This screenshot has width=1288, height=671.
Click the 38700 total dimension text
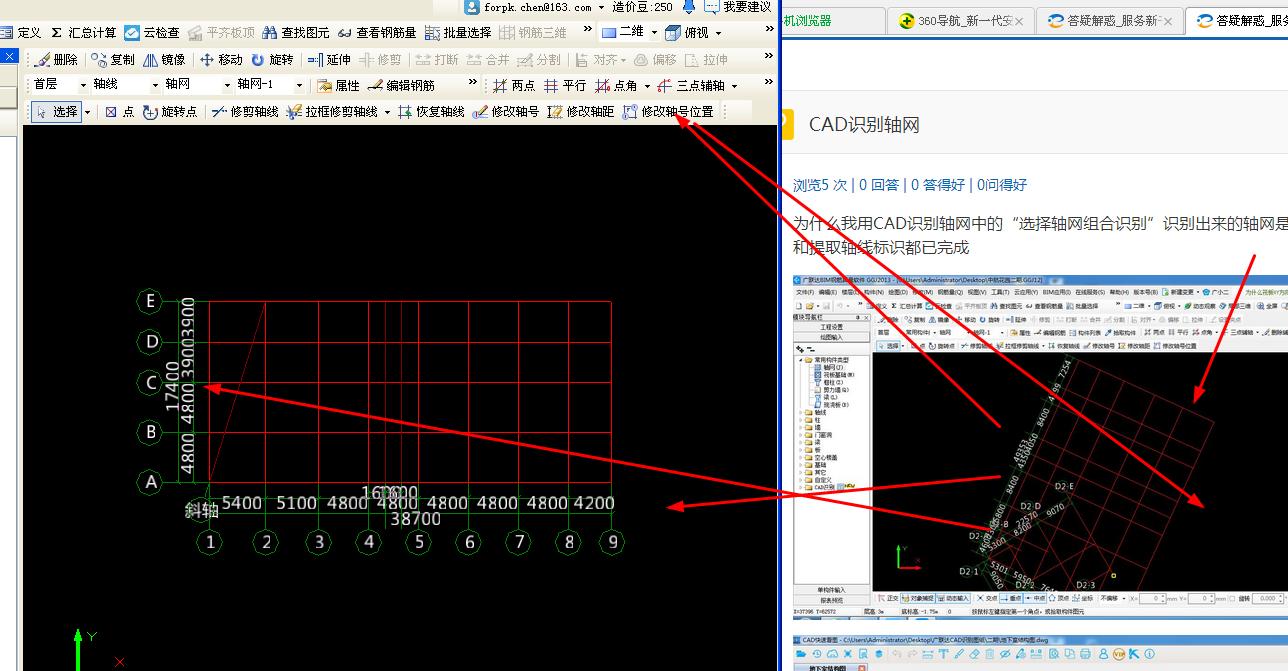[x=416, y=519]
